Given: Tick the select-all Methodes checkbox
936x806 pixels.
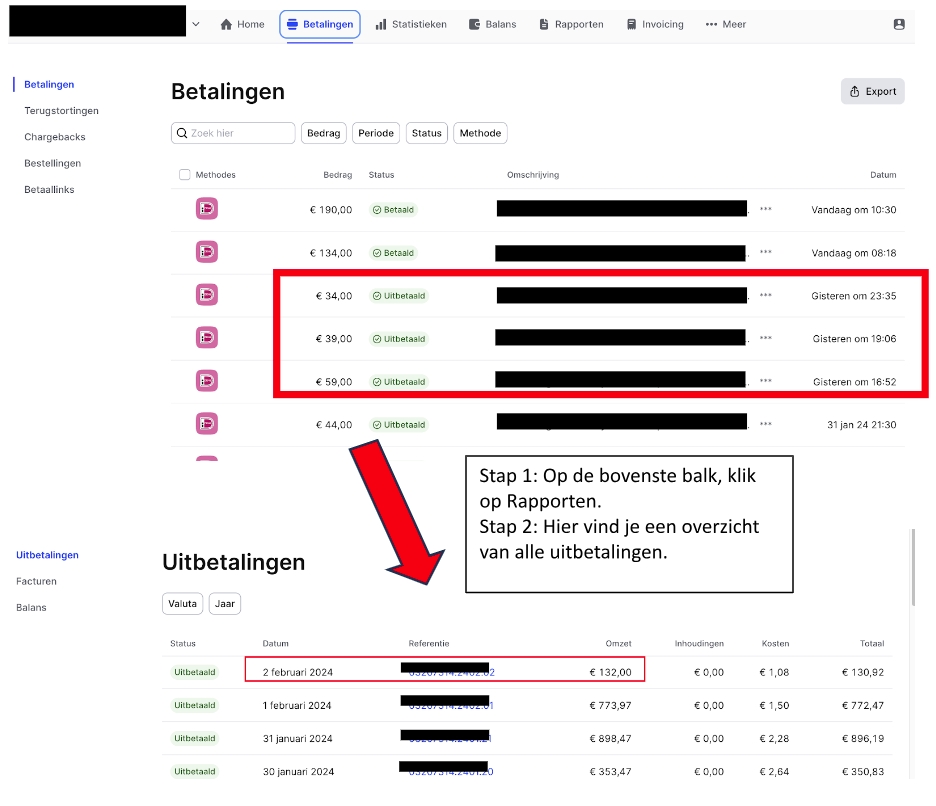Looking at the screenshot, I should pyautogui.click(x=184, y=175).
